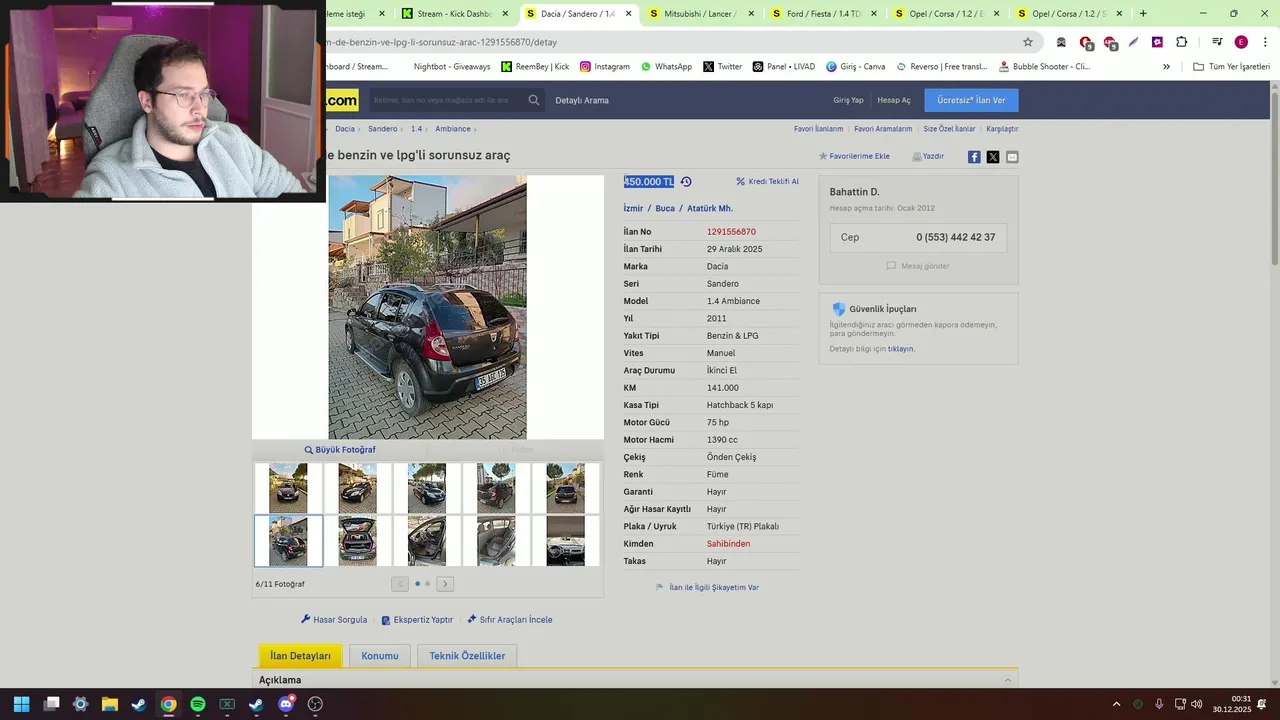Open Discord from taskbar
Screen dimensions: 1280x720
click(x=286, y=704)
